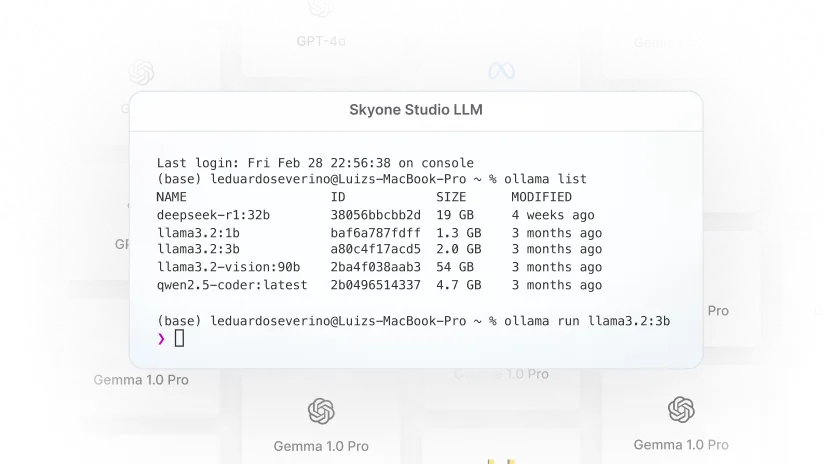Select the GPT-4o model card label

click(x=320, y=41)
